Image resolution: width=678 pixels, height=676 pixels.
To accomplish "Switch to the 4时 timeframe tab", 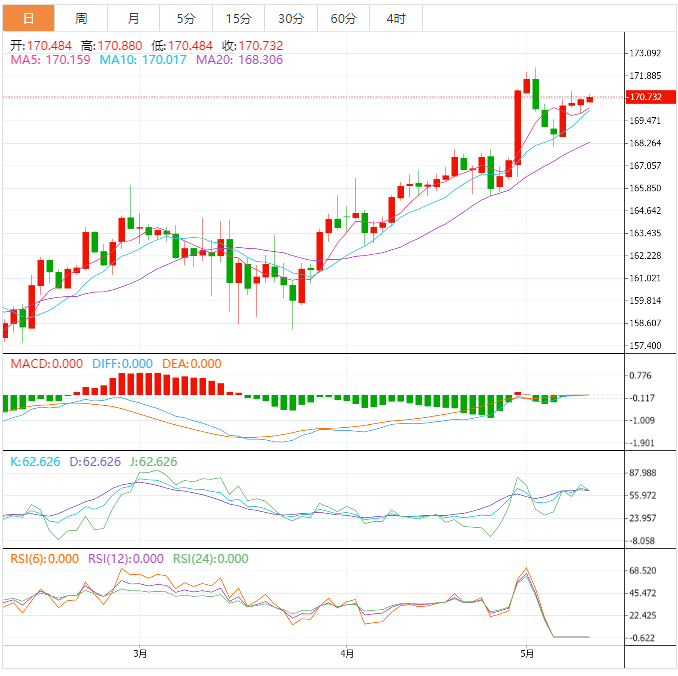I will click(395, 18).
